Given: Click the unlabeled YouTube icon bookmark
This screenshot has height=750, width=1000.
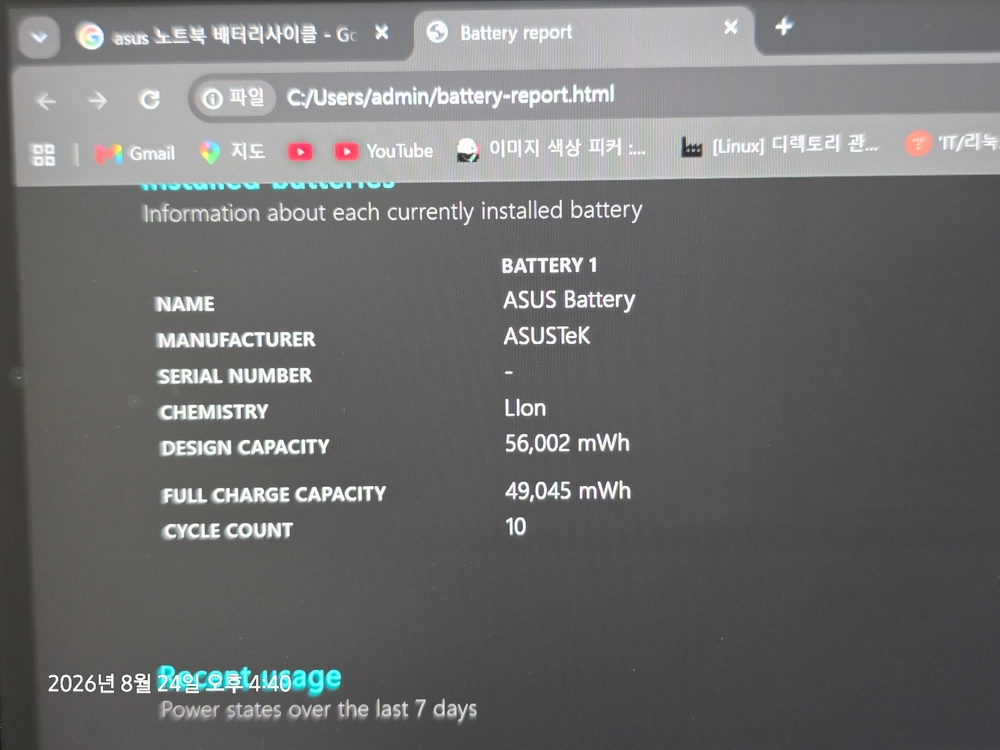Looking at the screenshot, I should click(300, 152).
